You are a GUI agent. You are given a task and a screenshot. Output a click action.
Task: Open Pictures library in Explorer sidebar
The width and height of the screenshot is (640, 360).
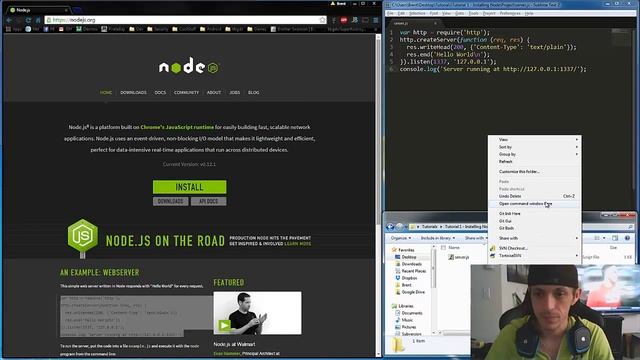406,327
